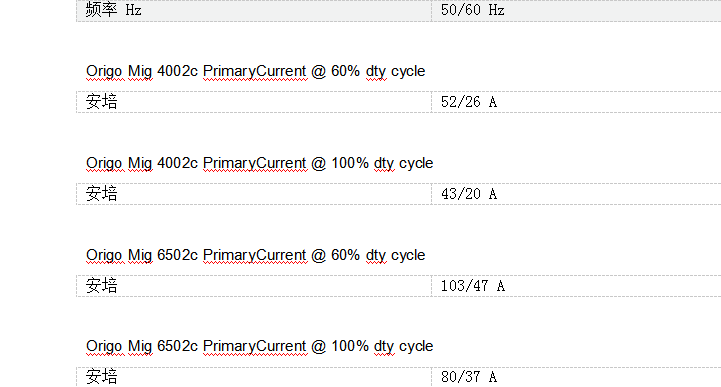Viewport: 721px width, 387px height.
Task: Click the 103/47 A value cell
Action: click(x=576, y=286)
